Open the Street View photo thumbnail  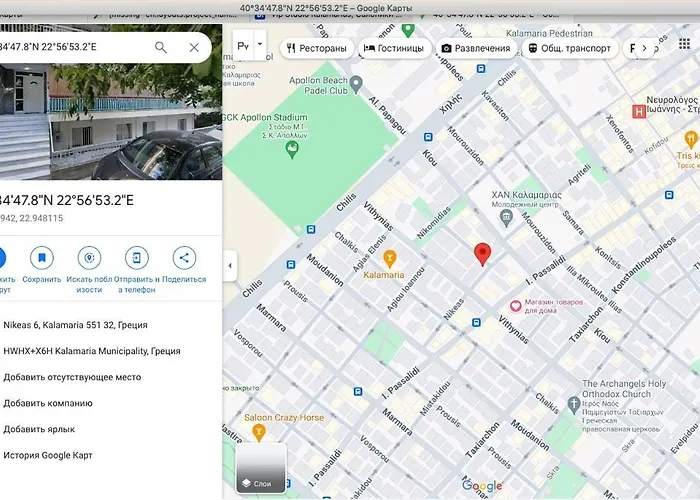click(111, 121)
